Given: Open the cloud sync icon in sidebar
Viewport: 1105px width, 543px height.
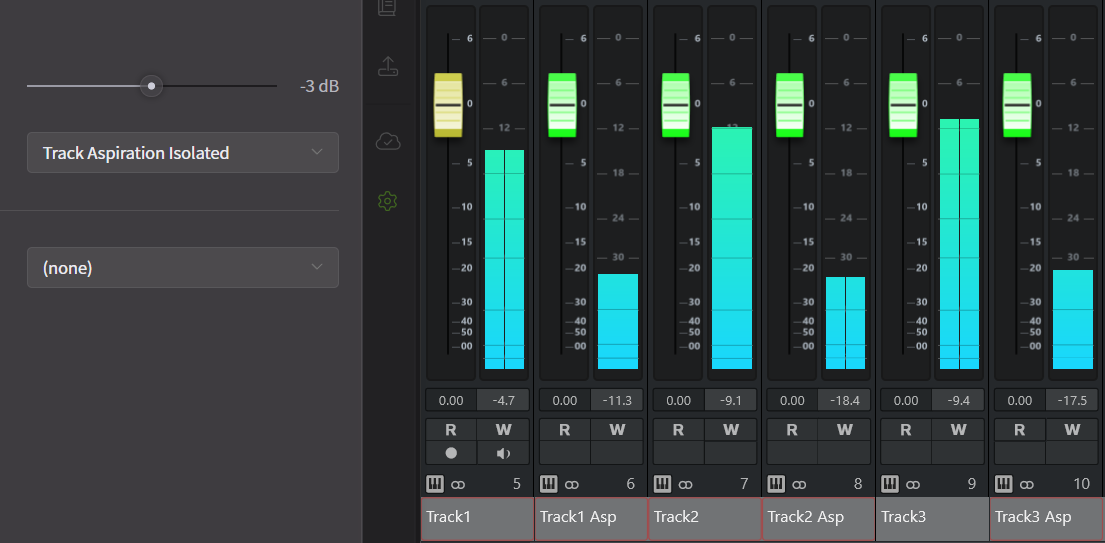Looking at the screenshot, I should point(388,142).
